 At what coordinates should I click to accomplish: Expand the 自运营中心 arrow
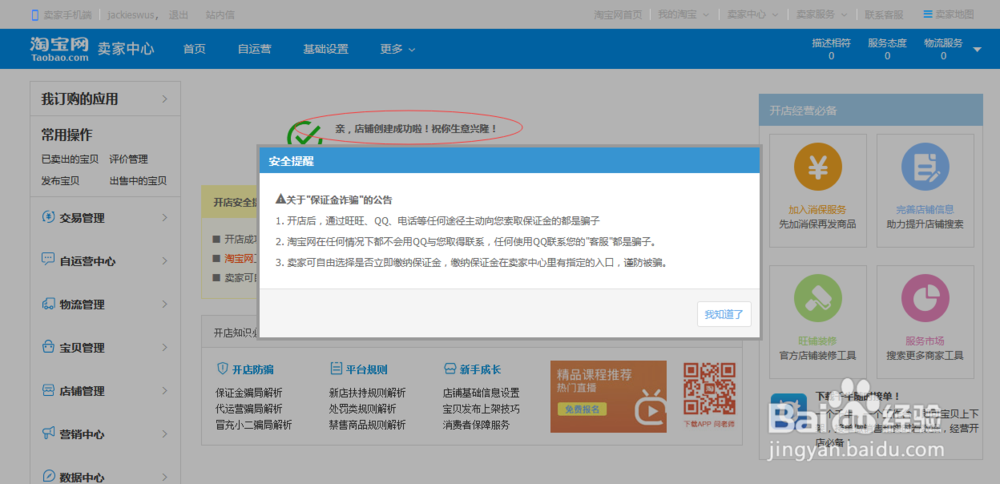[x=165, y=260]
